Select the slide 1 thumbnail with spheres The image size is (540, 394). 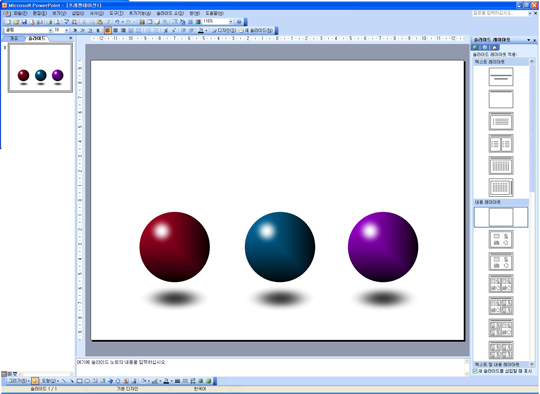40,68
